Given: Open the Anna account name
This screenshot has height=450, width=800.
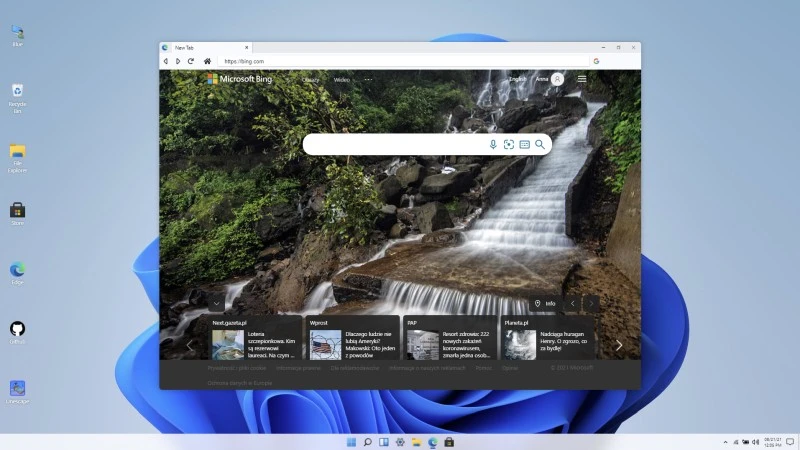Looking at the screenshot, I should coord(542,79).
